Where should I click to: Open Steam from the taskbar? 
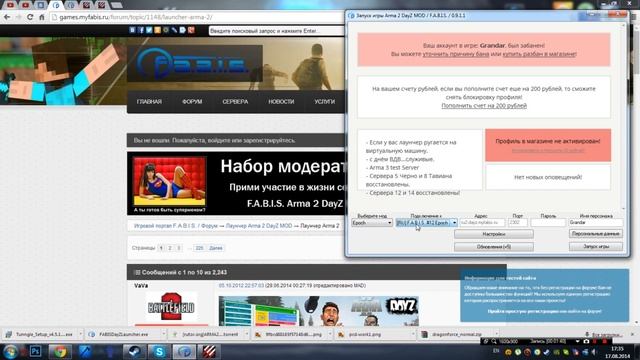click(x=135, y=351)
